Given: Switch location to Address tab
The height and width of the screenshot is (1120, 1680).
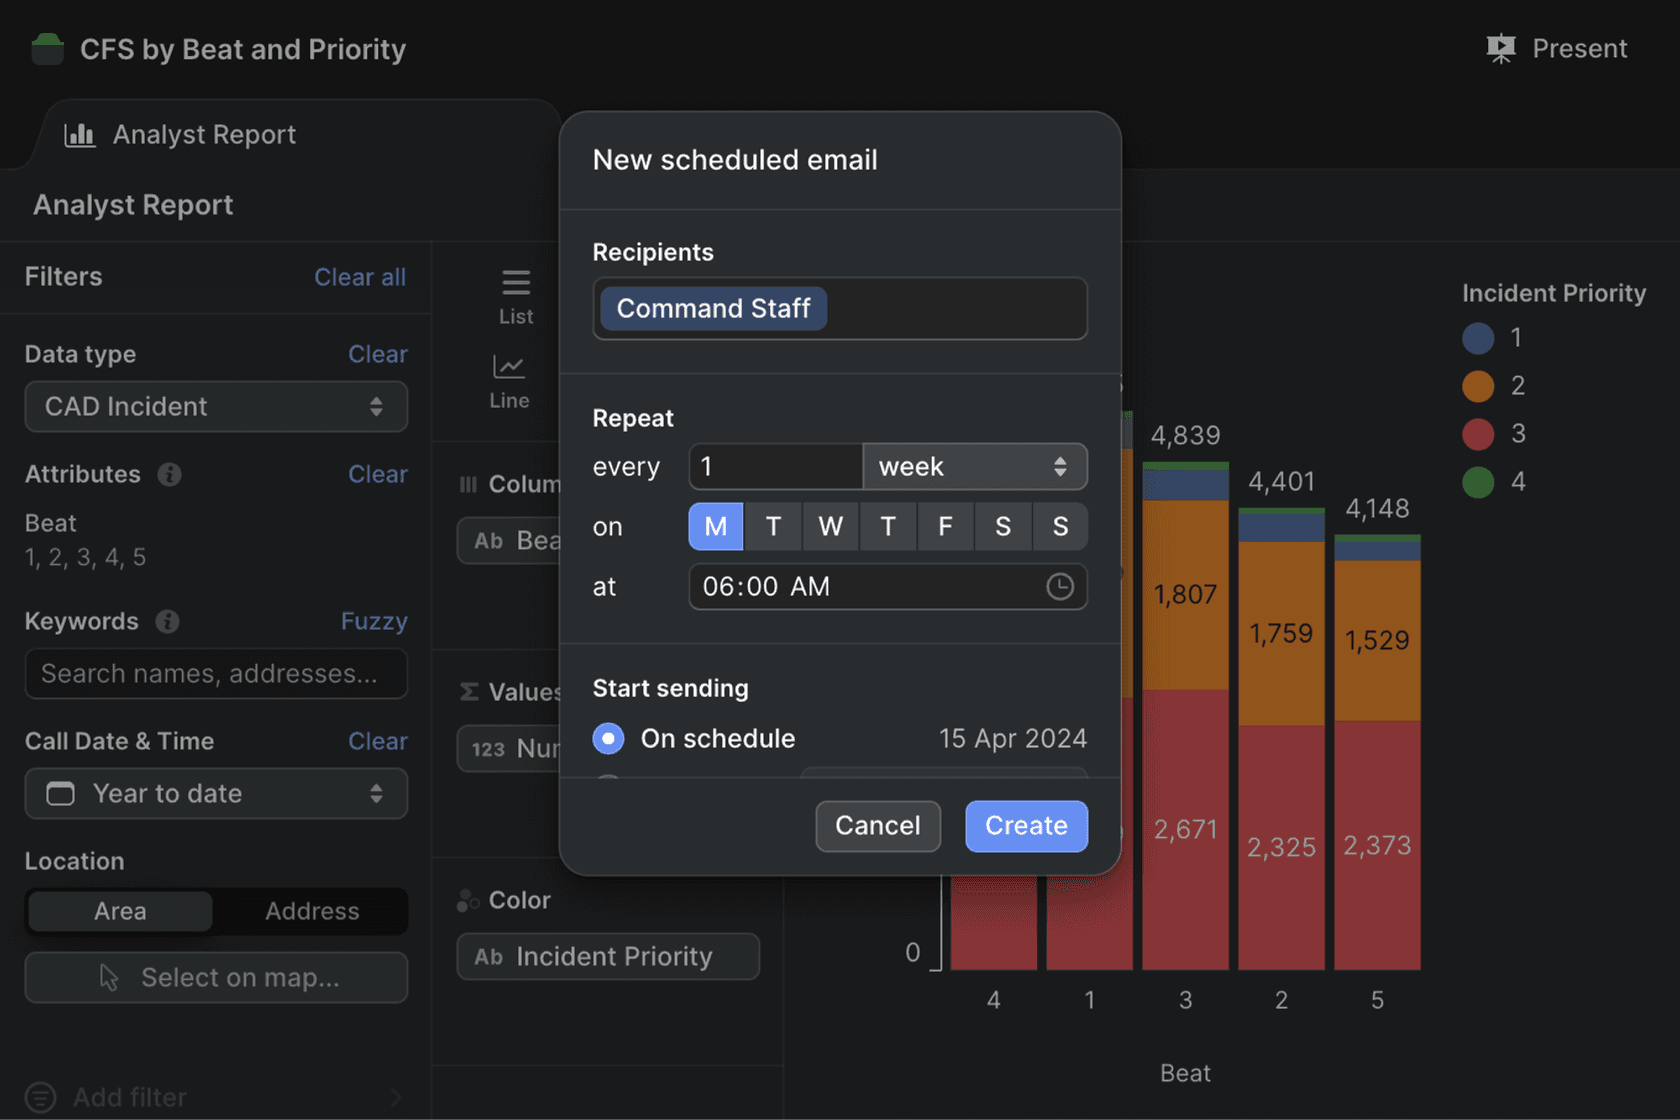Looking at the screenshot, I should click(x=312, y=911).
